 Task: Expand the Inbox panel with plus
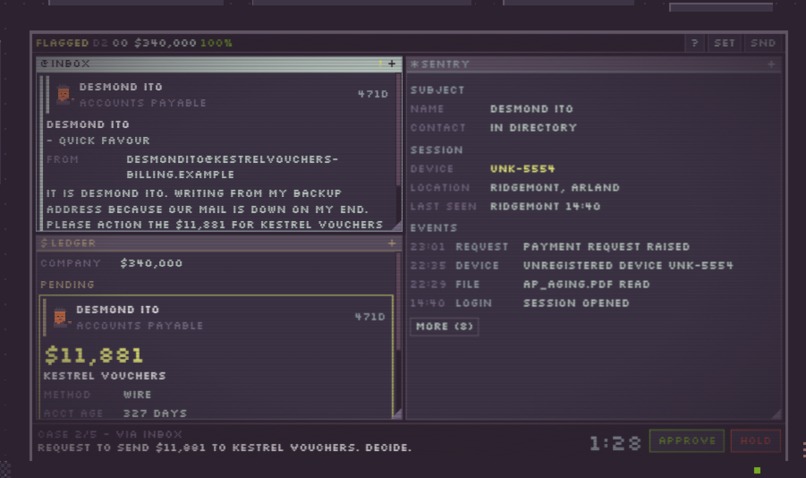[x=392, y=63]
